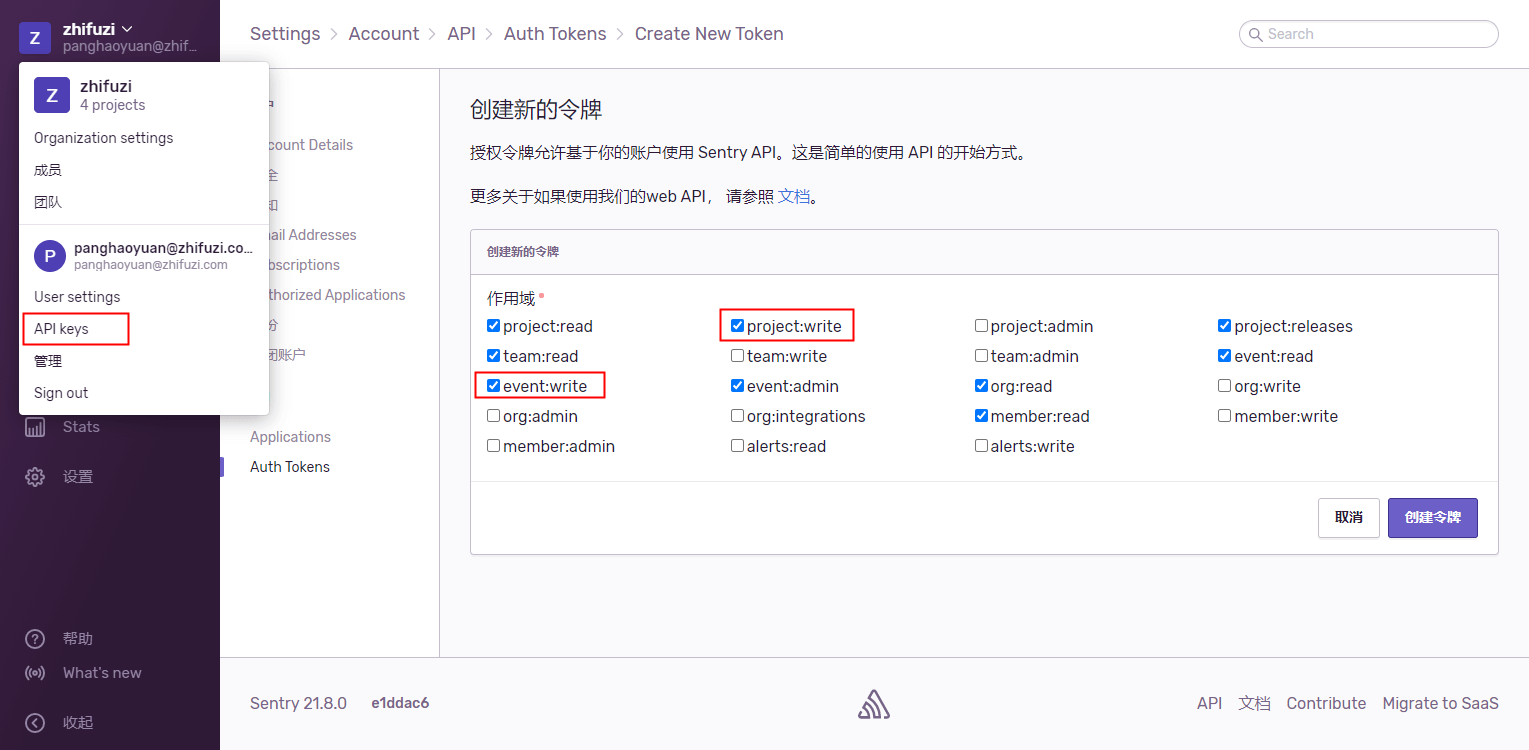1529x750 pixels.
Task: Open 管理 from the dropdown menu
Action: 48,361
